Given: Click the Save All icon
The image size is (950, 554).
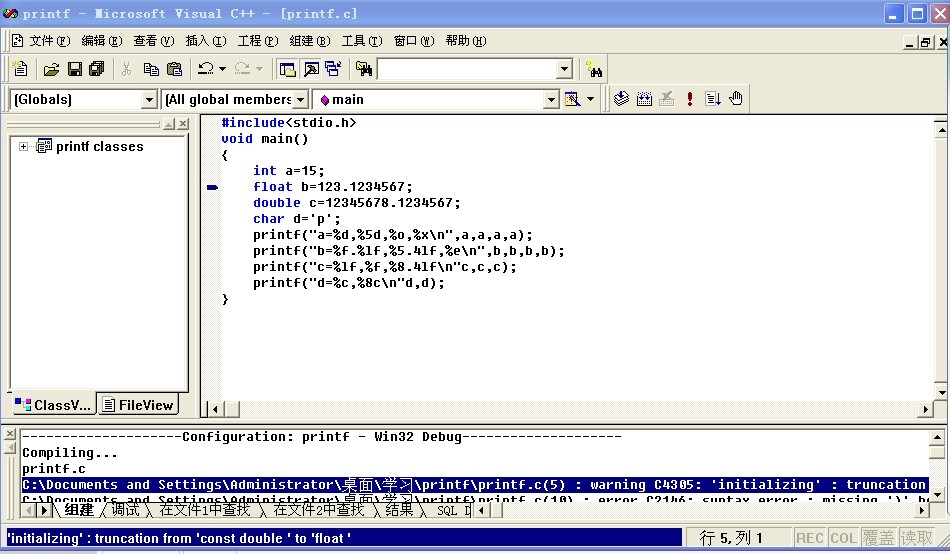Looking at the screenshot, I should coord(96,69).
